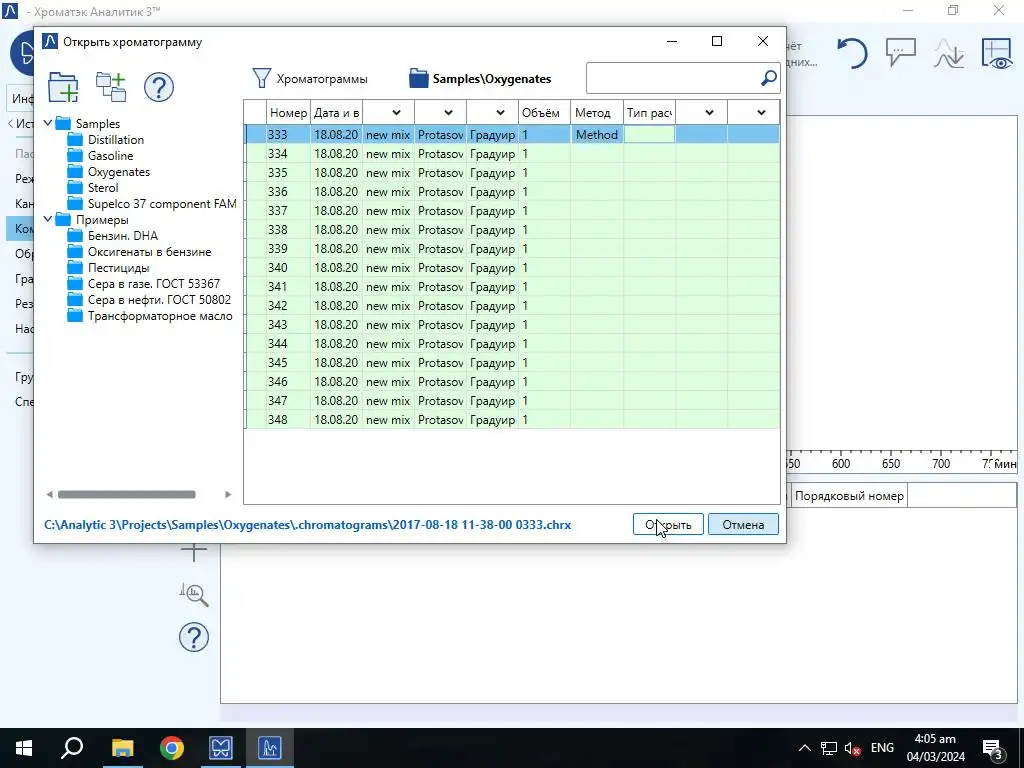Click the muted volume tray icon

coord(852,748)
